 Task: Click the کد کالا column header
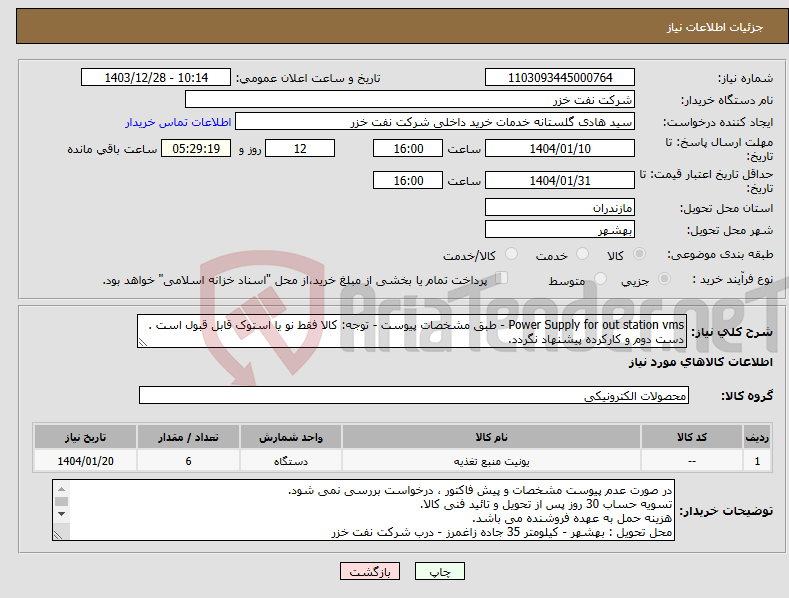tap(692, 437)
